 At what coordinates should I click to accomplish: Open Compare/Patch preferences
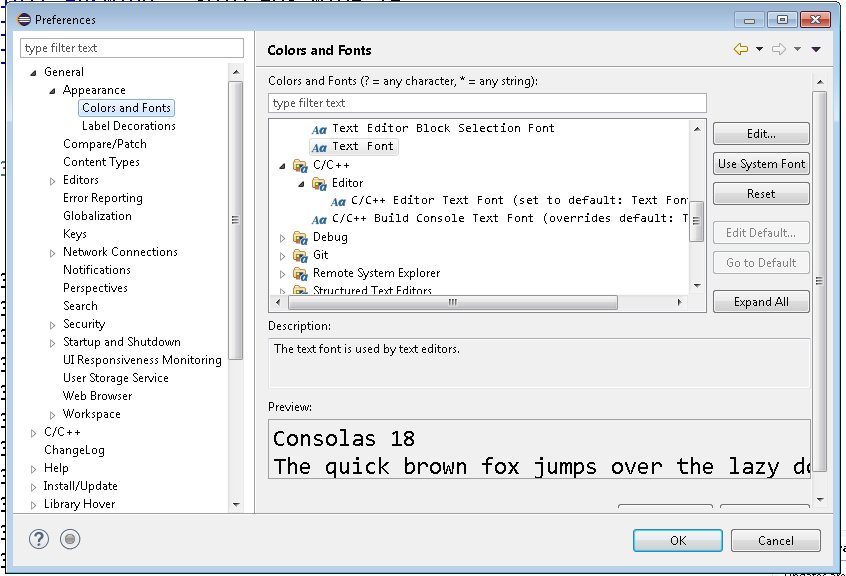coord(105,144)
